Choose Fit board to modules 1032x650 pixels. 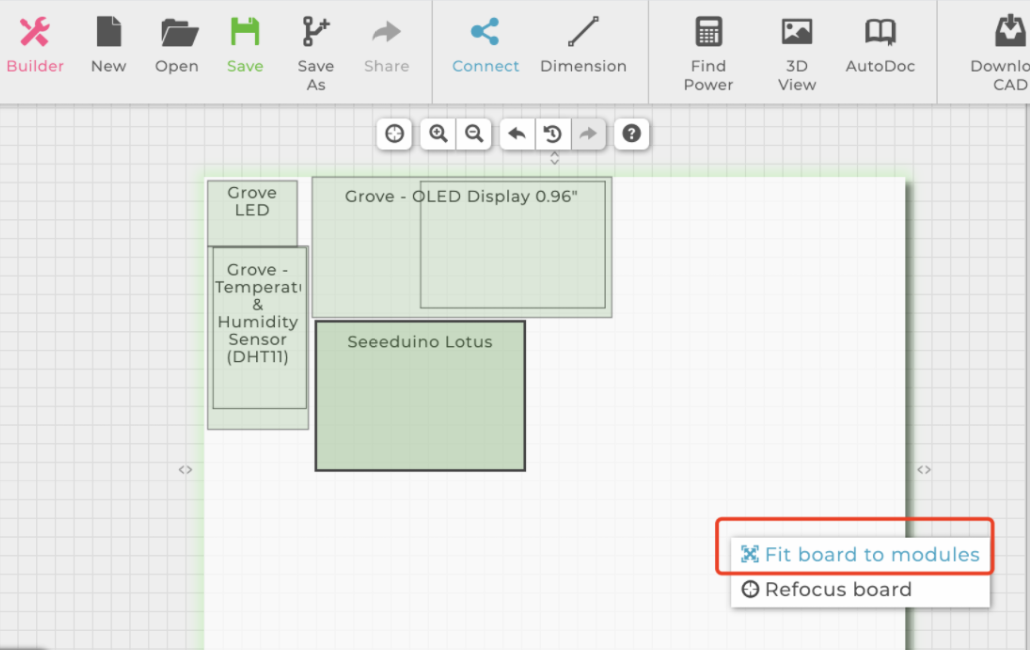(x=860, y=555)
